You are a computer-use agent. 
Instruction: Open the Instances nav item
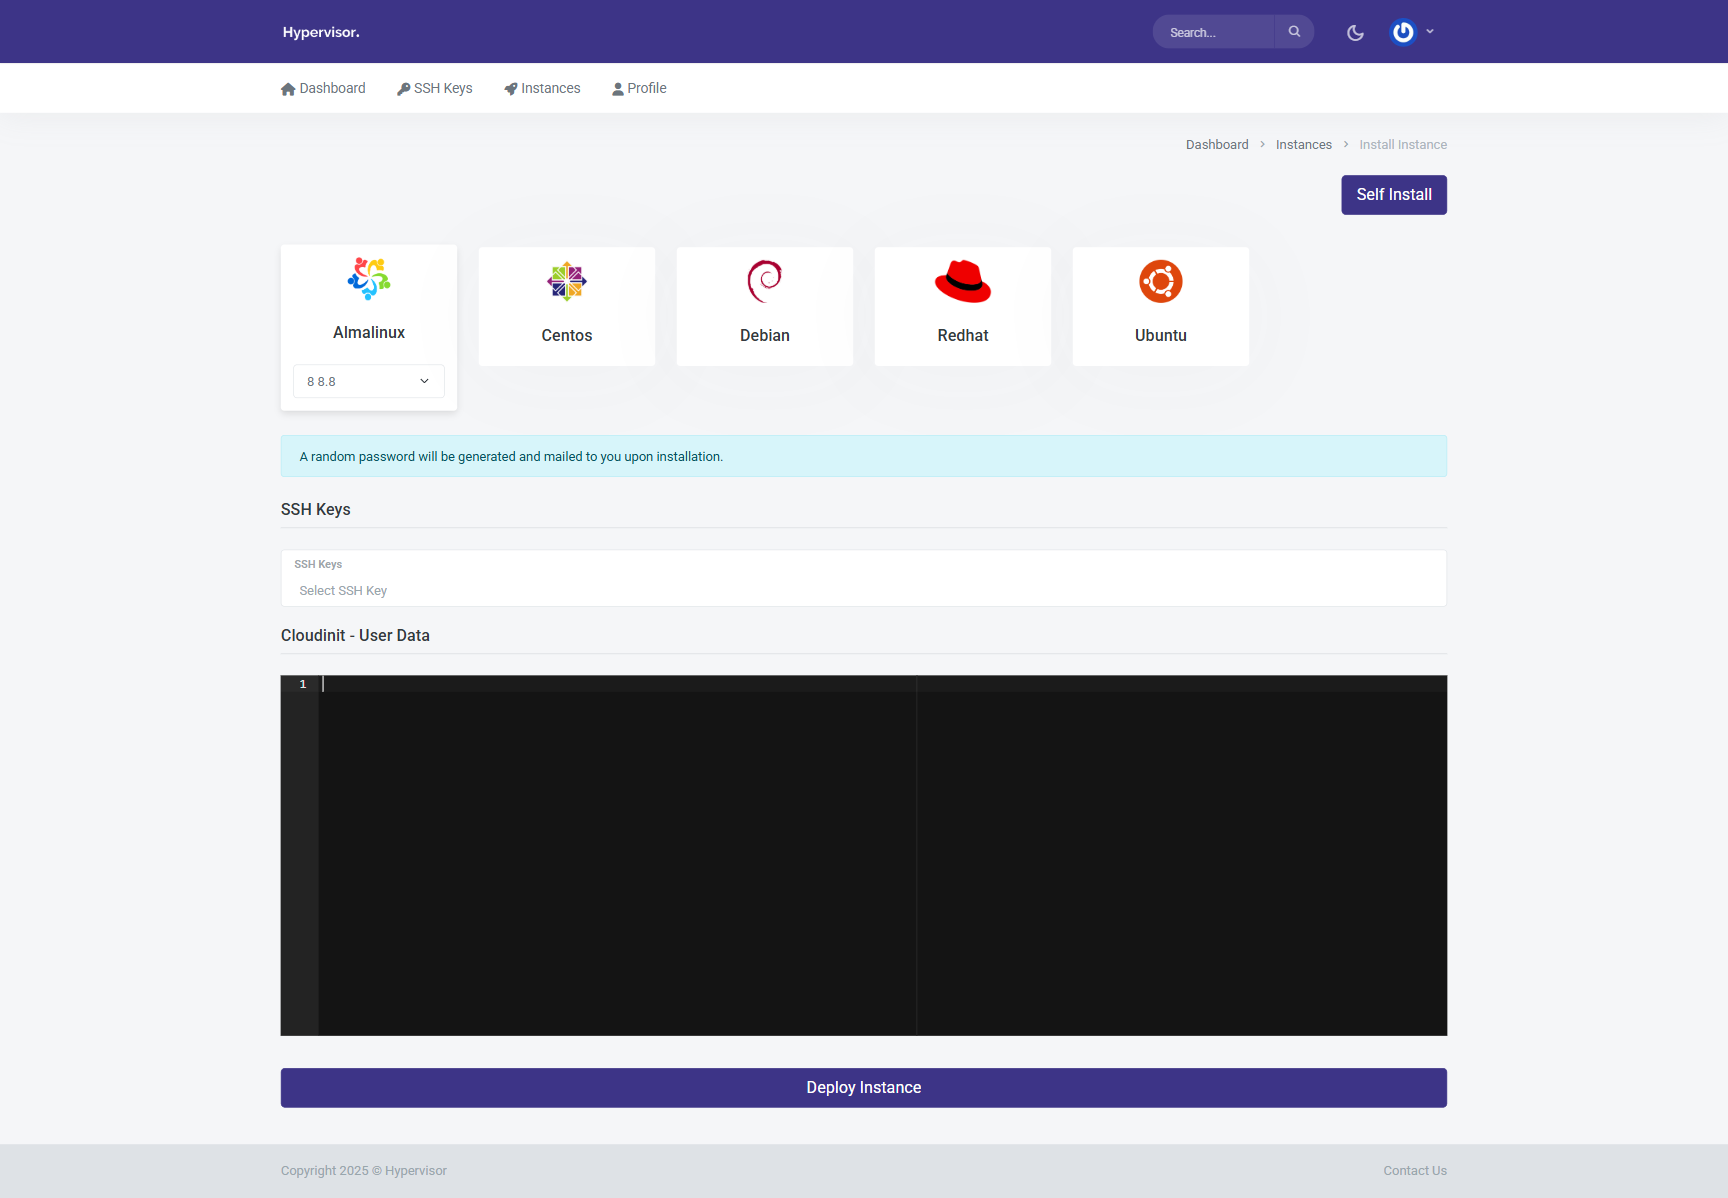tap(542, 88)
